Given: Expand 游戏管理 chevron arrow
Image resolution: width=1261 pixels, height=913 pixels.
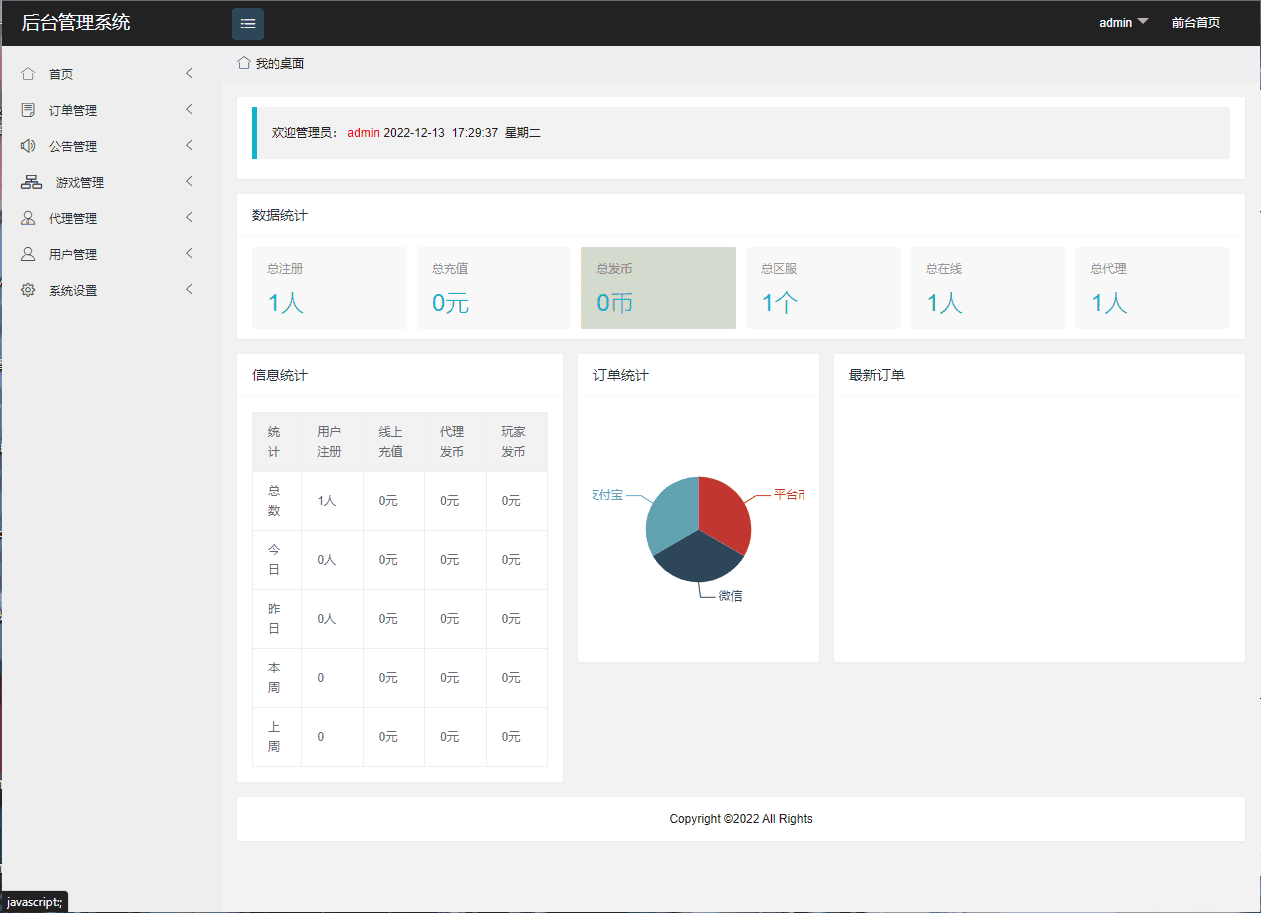Looking at the screenshot, I should pyautogui.click(x=189, y=181).
